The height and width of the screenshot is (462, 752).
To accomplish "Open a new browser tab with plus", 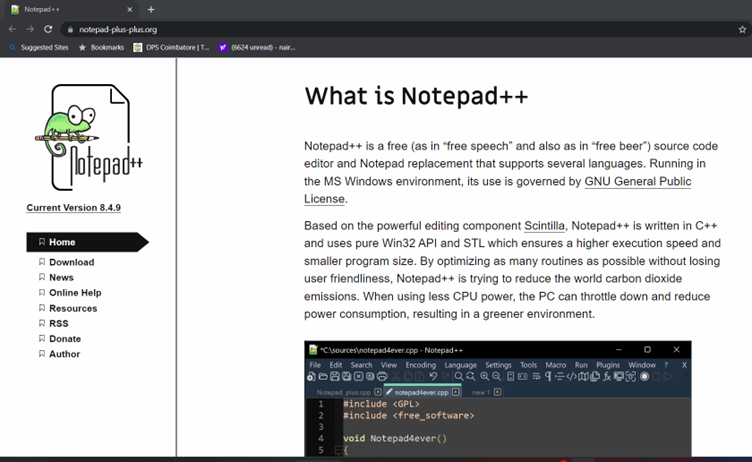I will pyautogui.click(x=151, y=9).
